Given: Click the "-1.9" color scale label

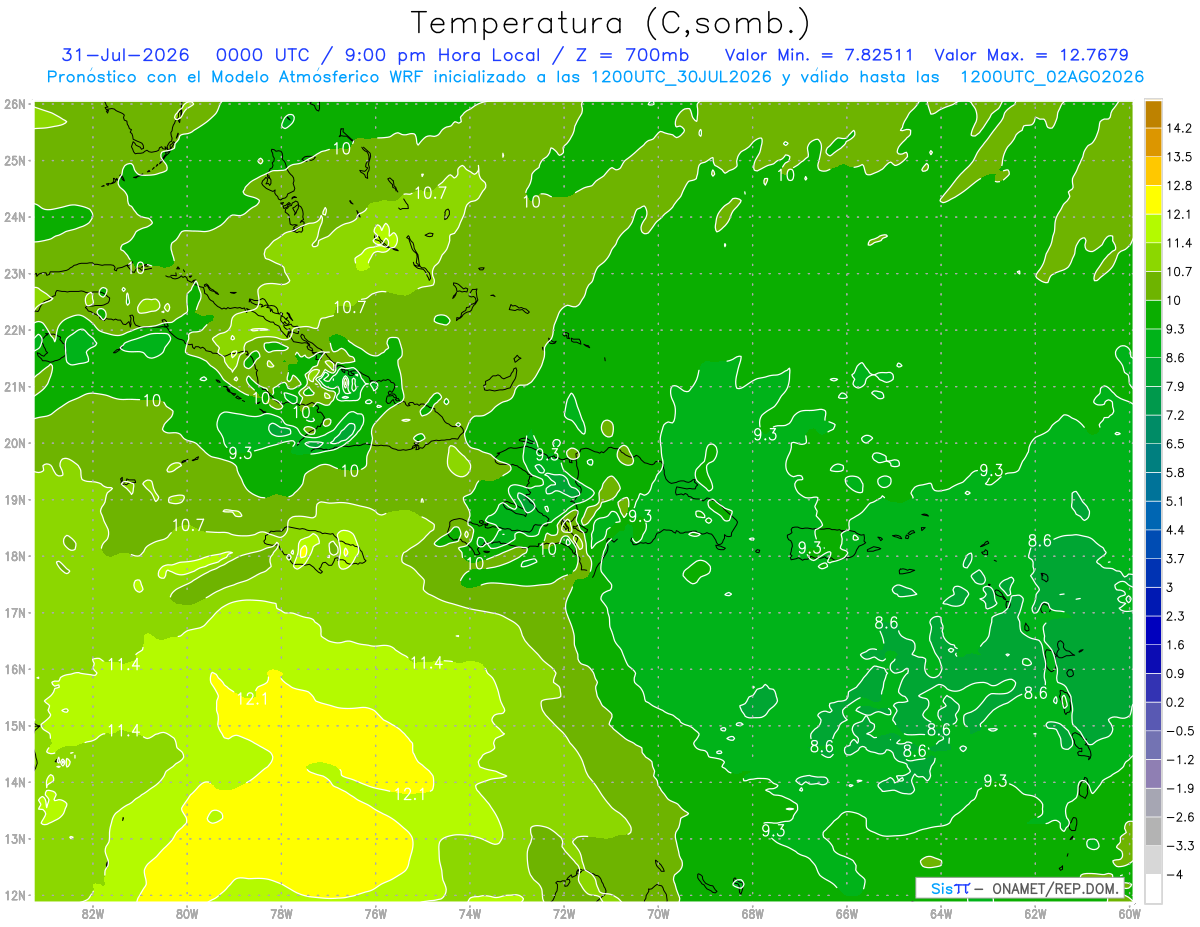Looking at the screenshot, I should 1179,788.
